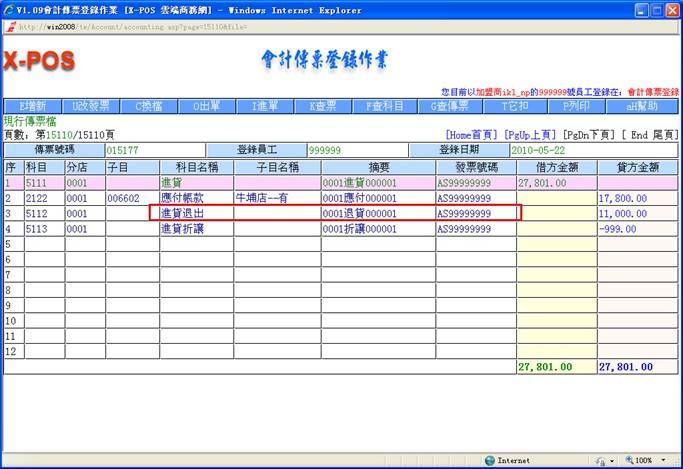Click the 登錄日期 field showing 2010-05-22
This screenshot has height=469, width=683.
point(592,150)
